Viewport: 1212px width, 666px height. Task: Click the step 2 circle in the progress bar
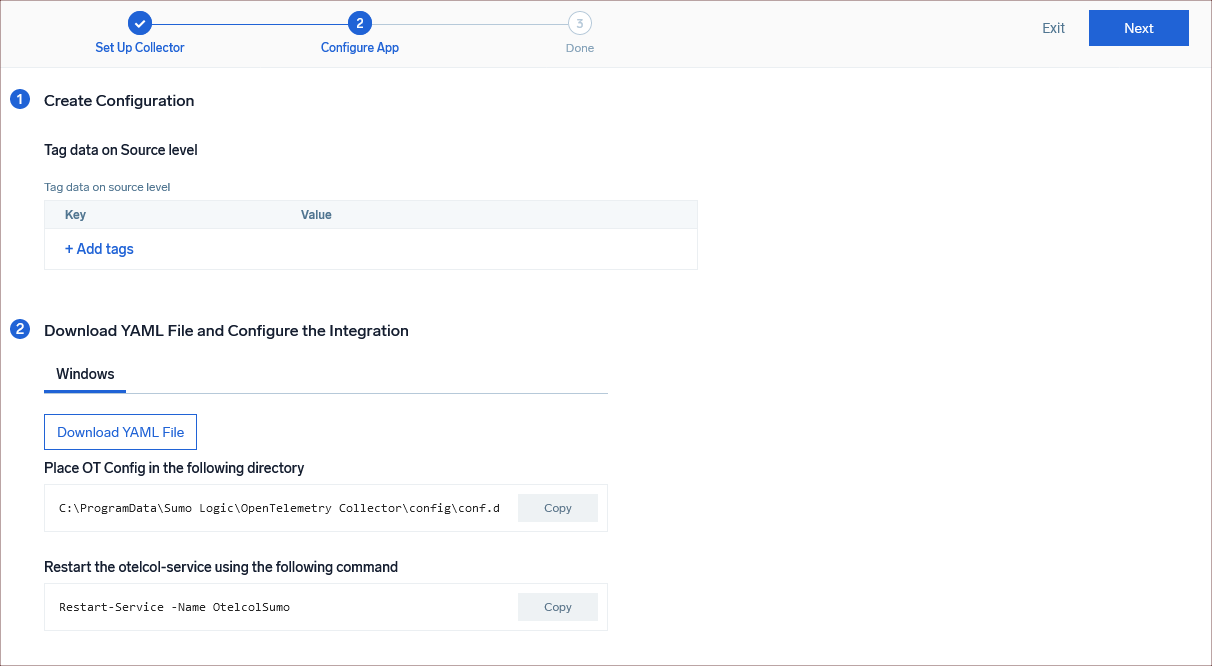pos(359,22)
